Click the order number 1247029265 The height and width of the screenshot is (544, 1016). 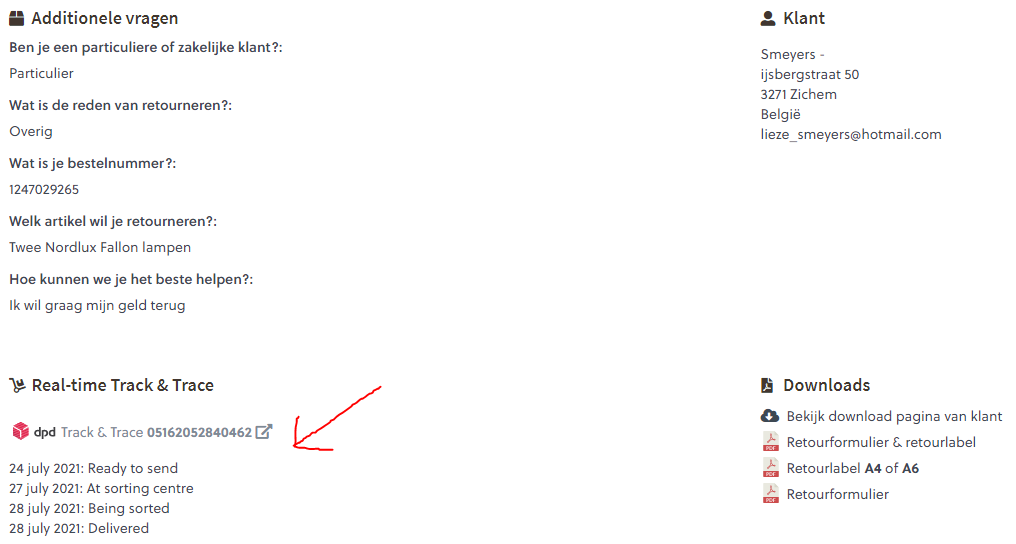pos(44,189)
